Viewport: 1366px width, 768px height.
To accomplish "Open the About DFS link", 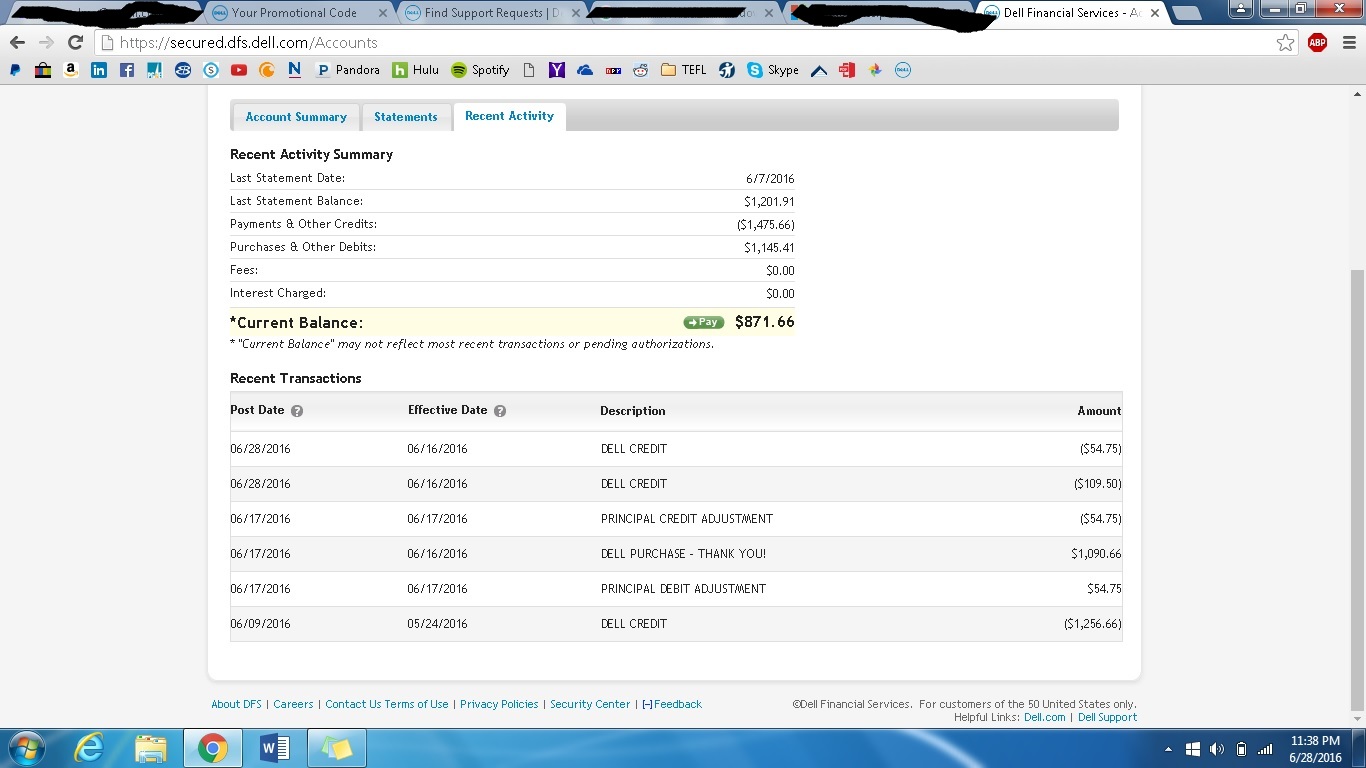I will tap(236, 704).
